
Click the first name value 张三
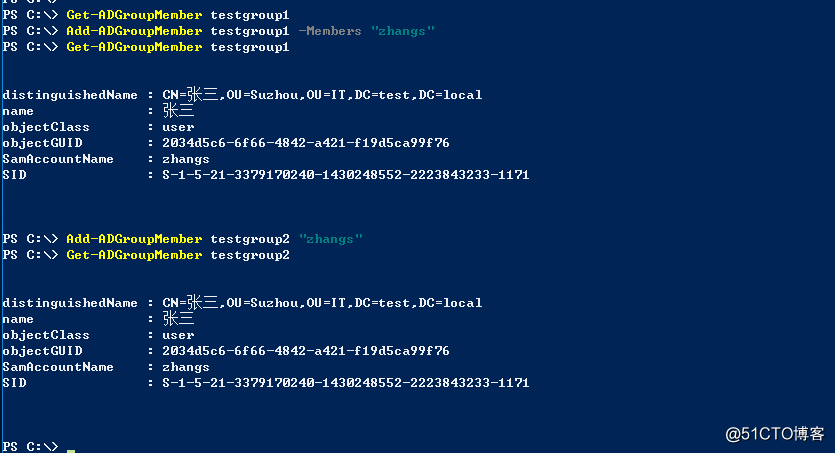[178, 111]
